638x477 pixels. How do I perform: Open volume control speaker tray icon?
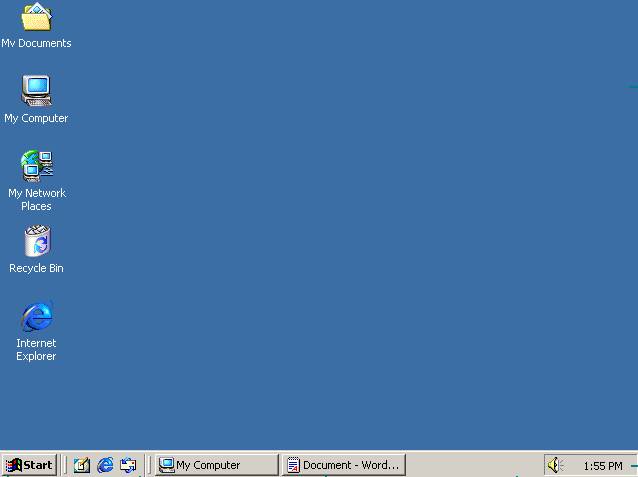pos(555,465)
